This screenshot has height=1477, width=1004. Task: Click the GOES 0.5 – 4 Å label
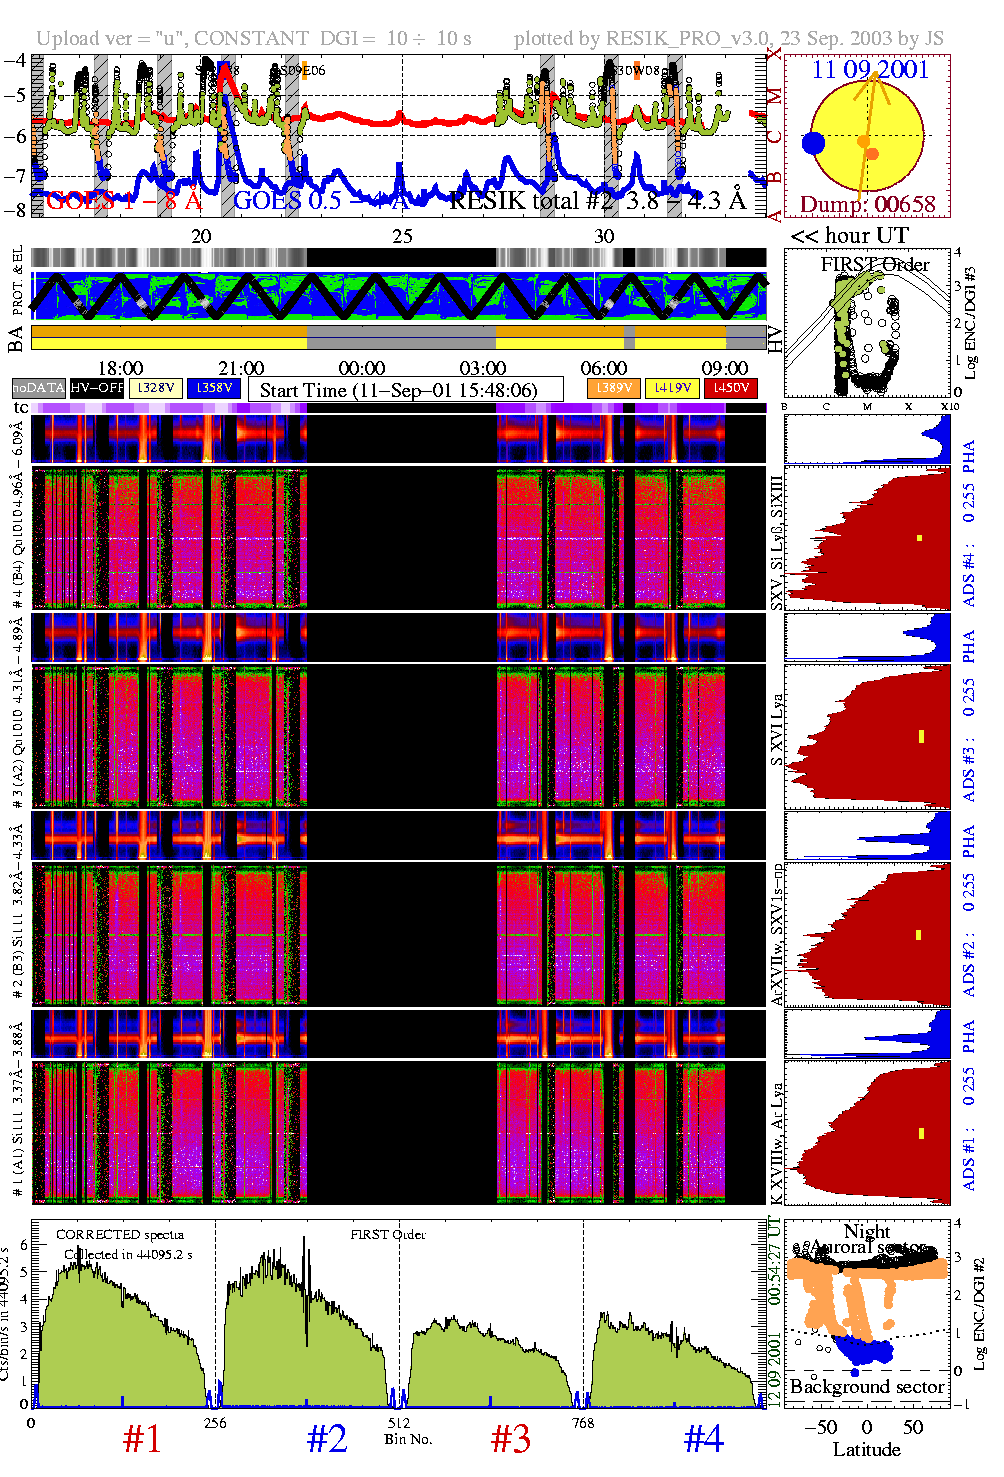point(320,201)
